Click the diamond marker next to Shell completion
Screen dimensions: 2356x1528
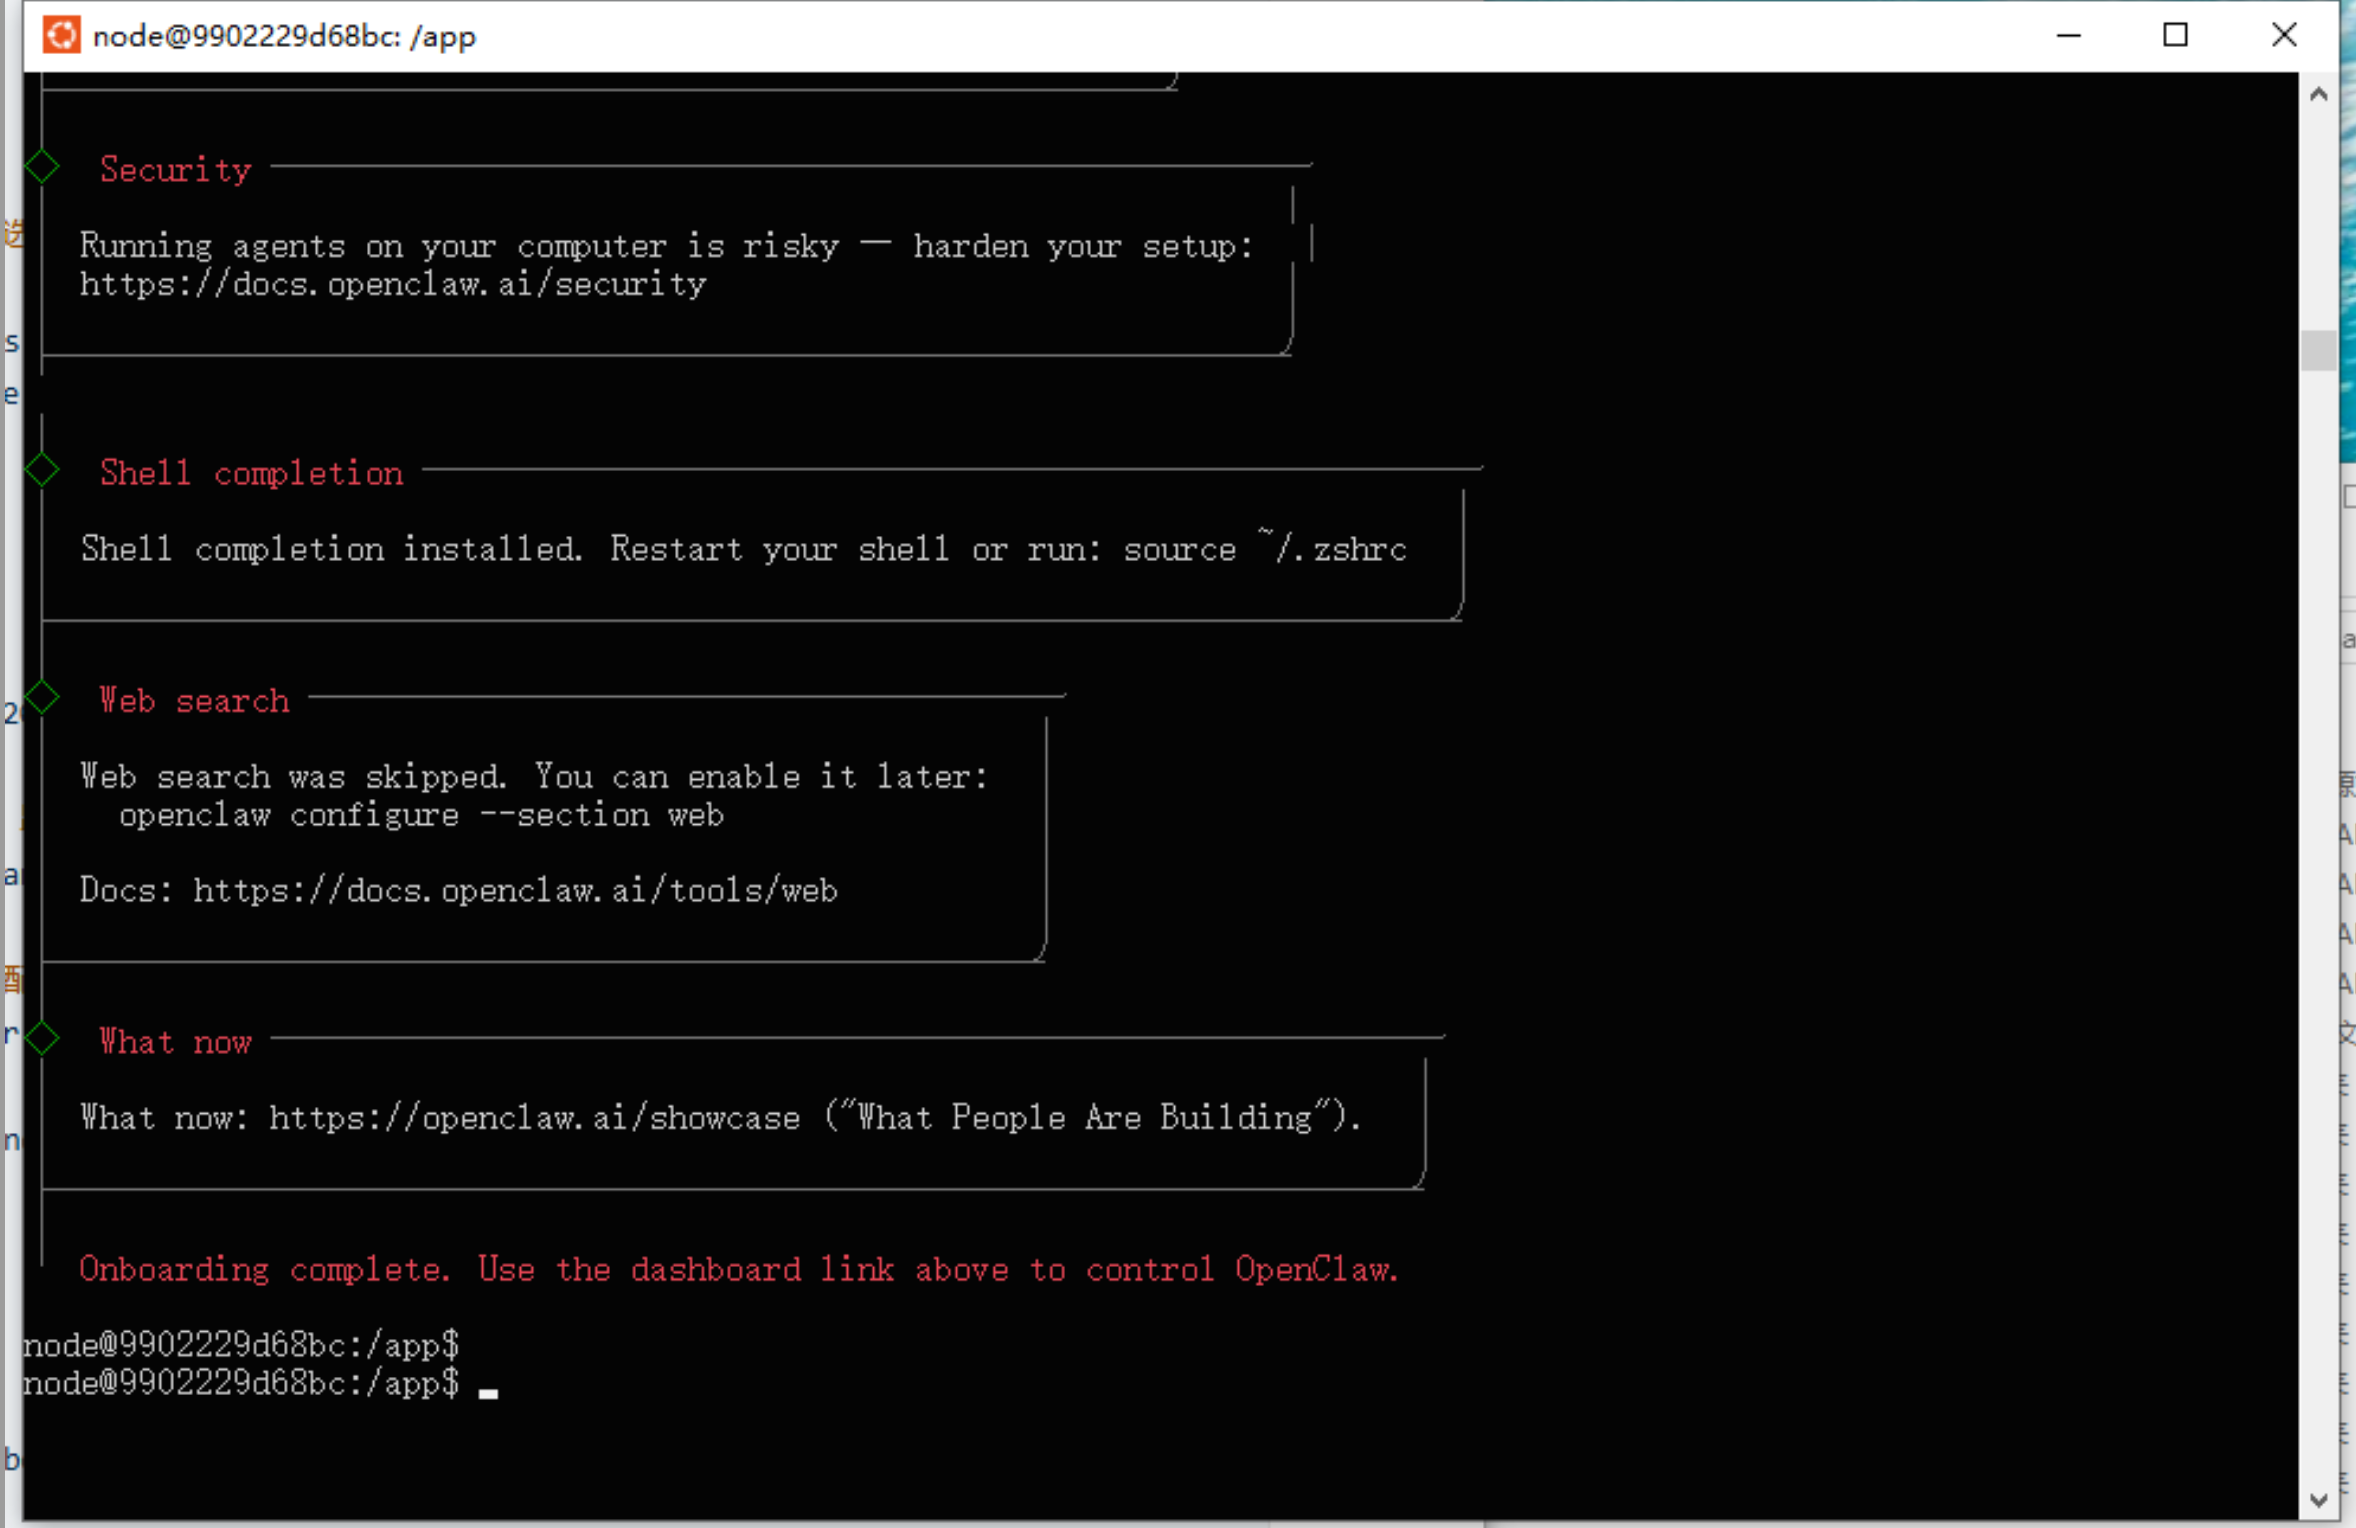(42, 468)
